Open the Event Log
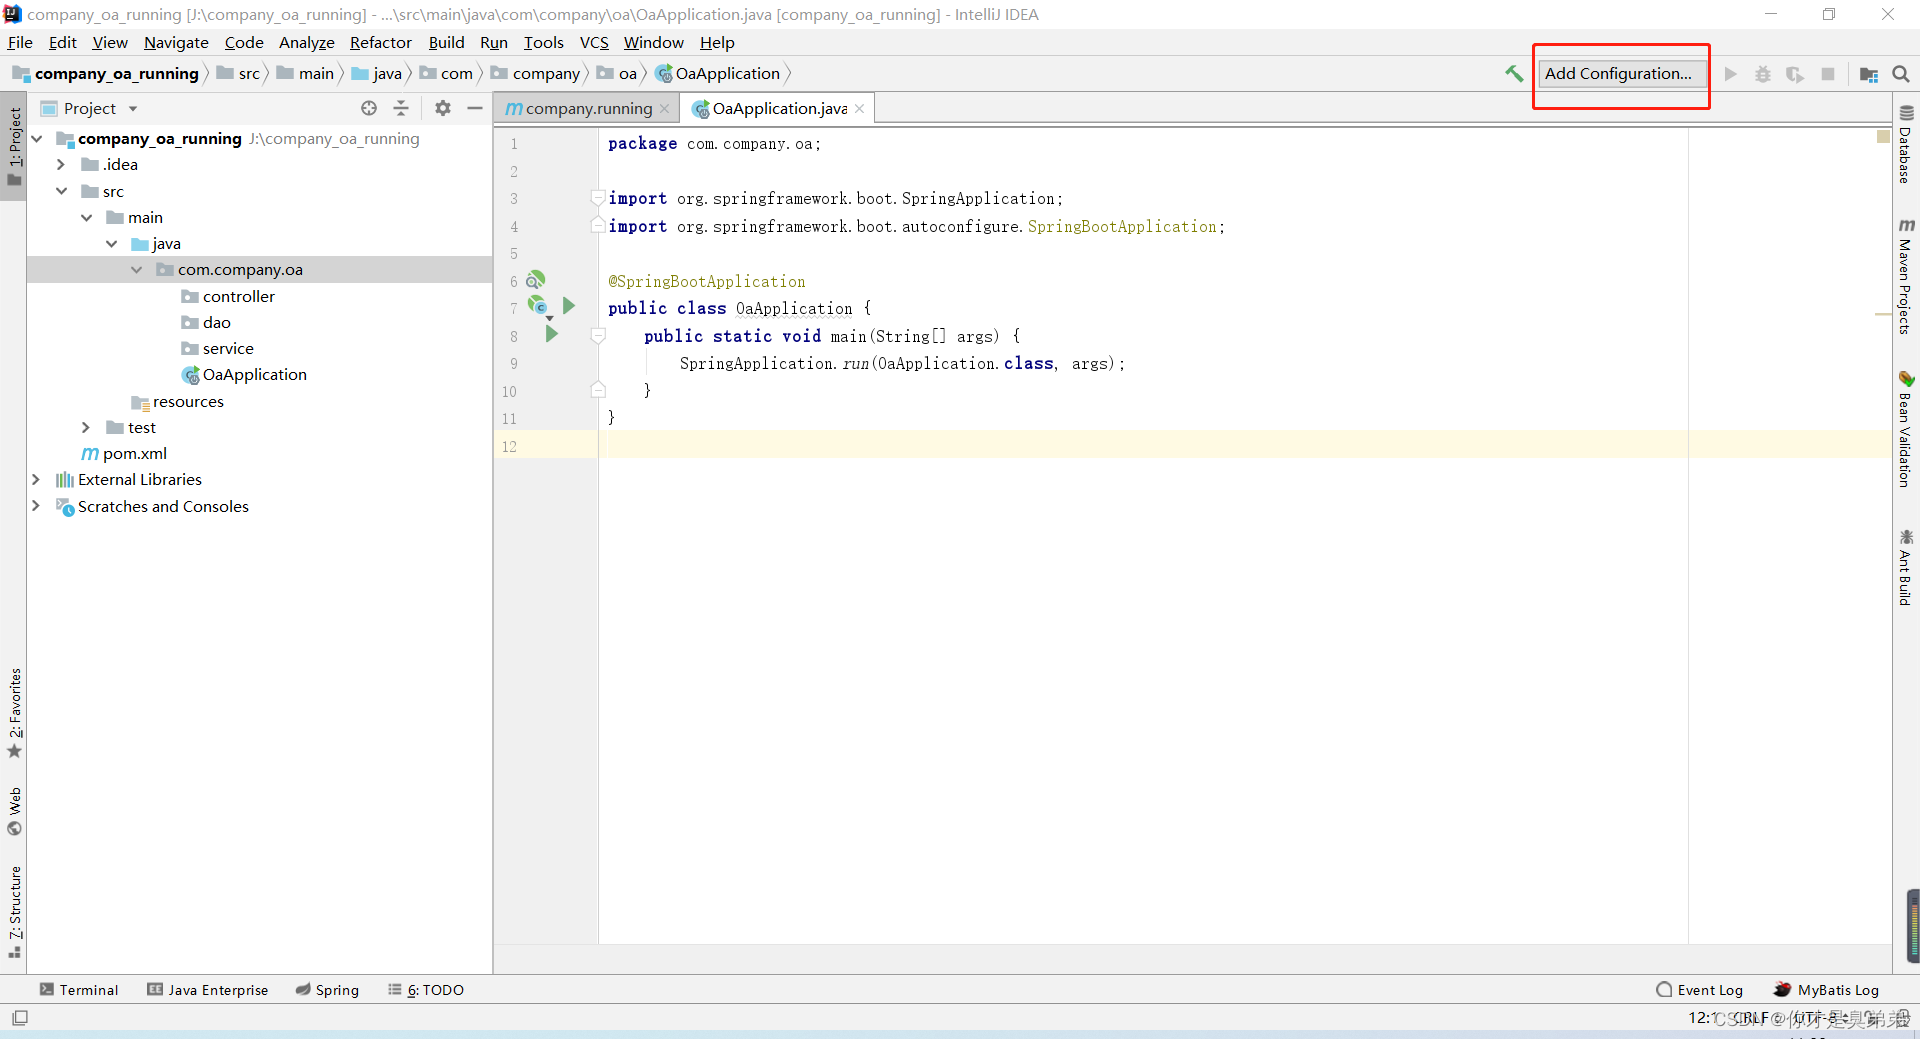Viewport: 1920px width, 1039px height. (x=1700, y=990)
